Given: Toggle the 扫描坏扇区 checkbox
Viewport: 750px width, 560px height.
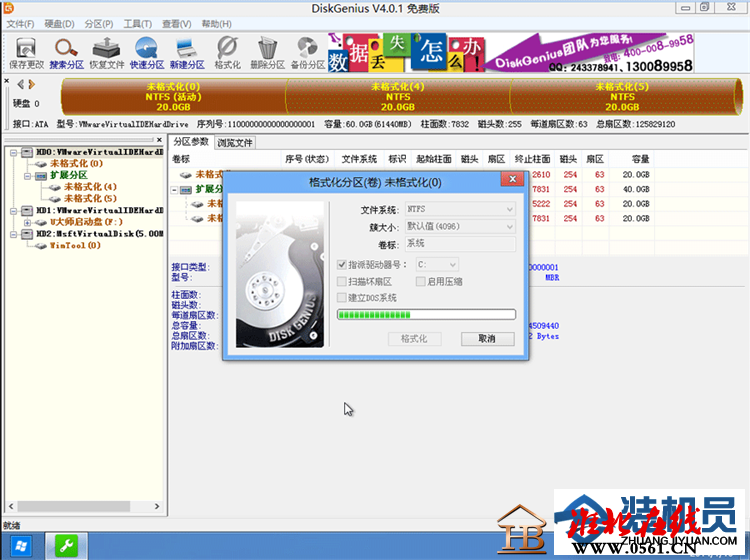Looking at the screenshot, I should click(x=342, y=281).
